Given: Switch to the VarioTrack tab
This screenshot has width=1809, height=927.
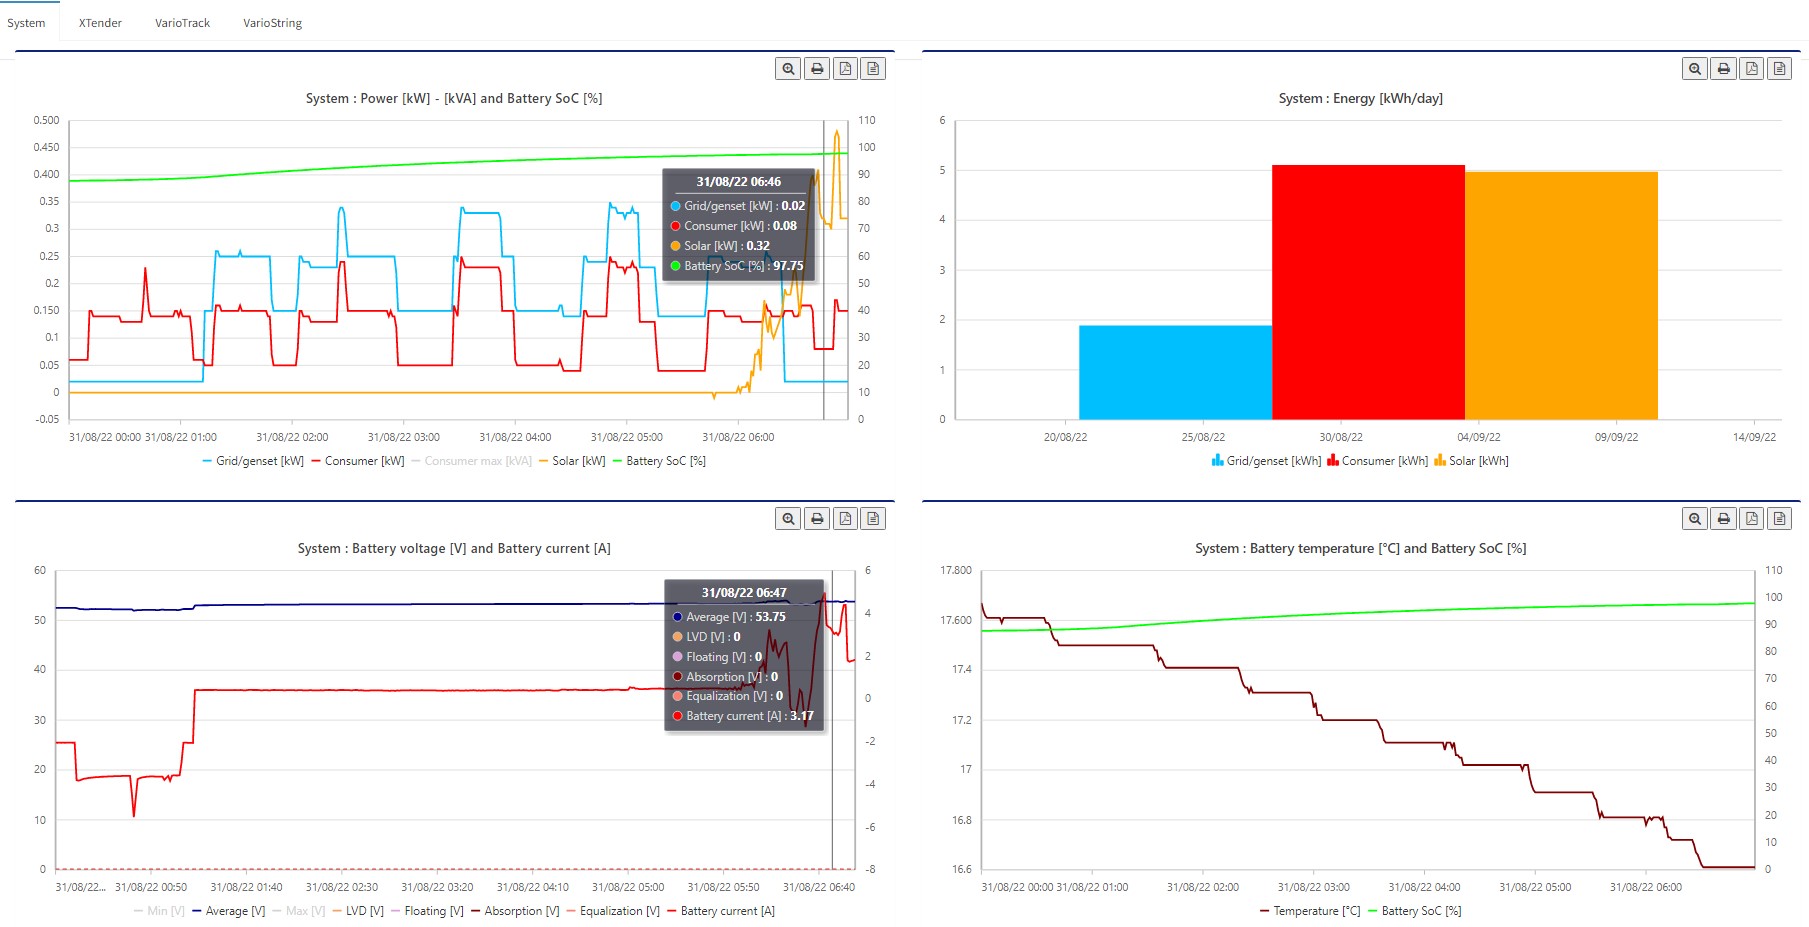Looking at the screenshot, I should [x=182, y=23].
